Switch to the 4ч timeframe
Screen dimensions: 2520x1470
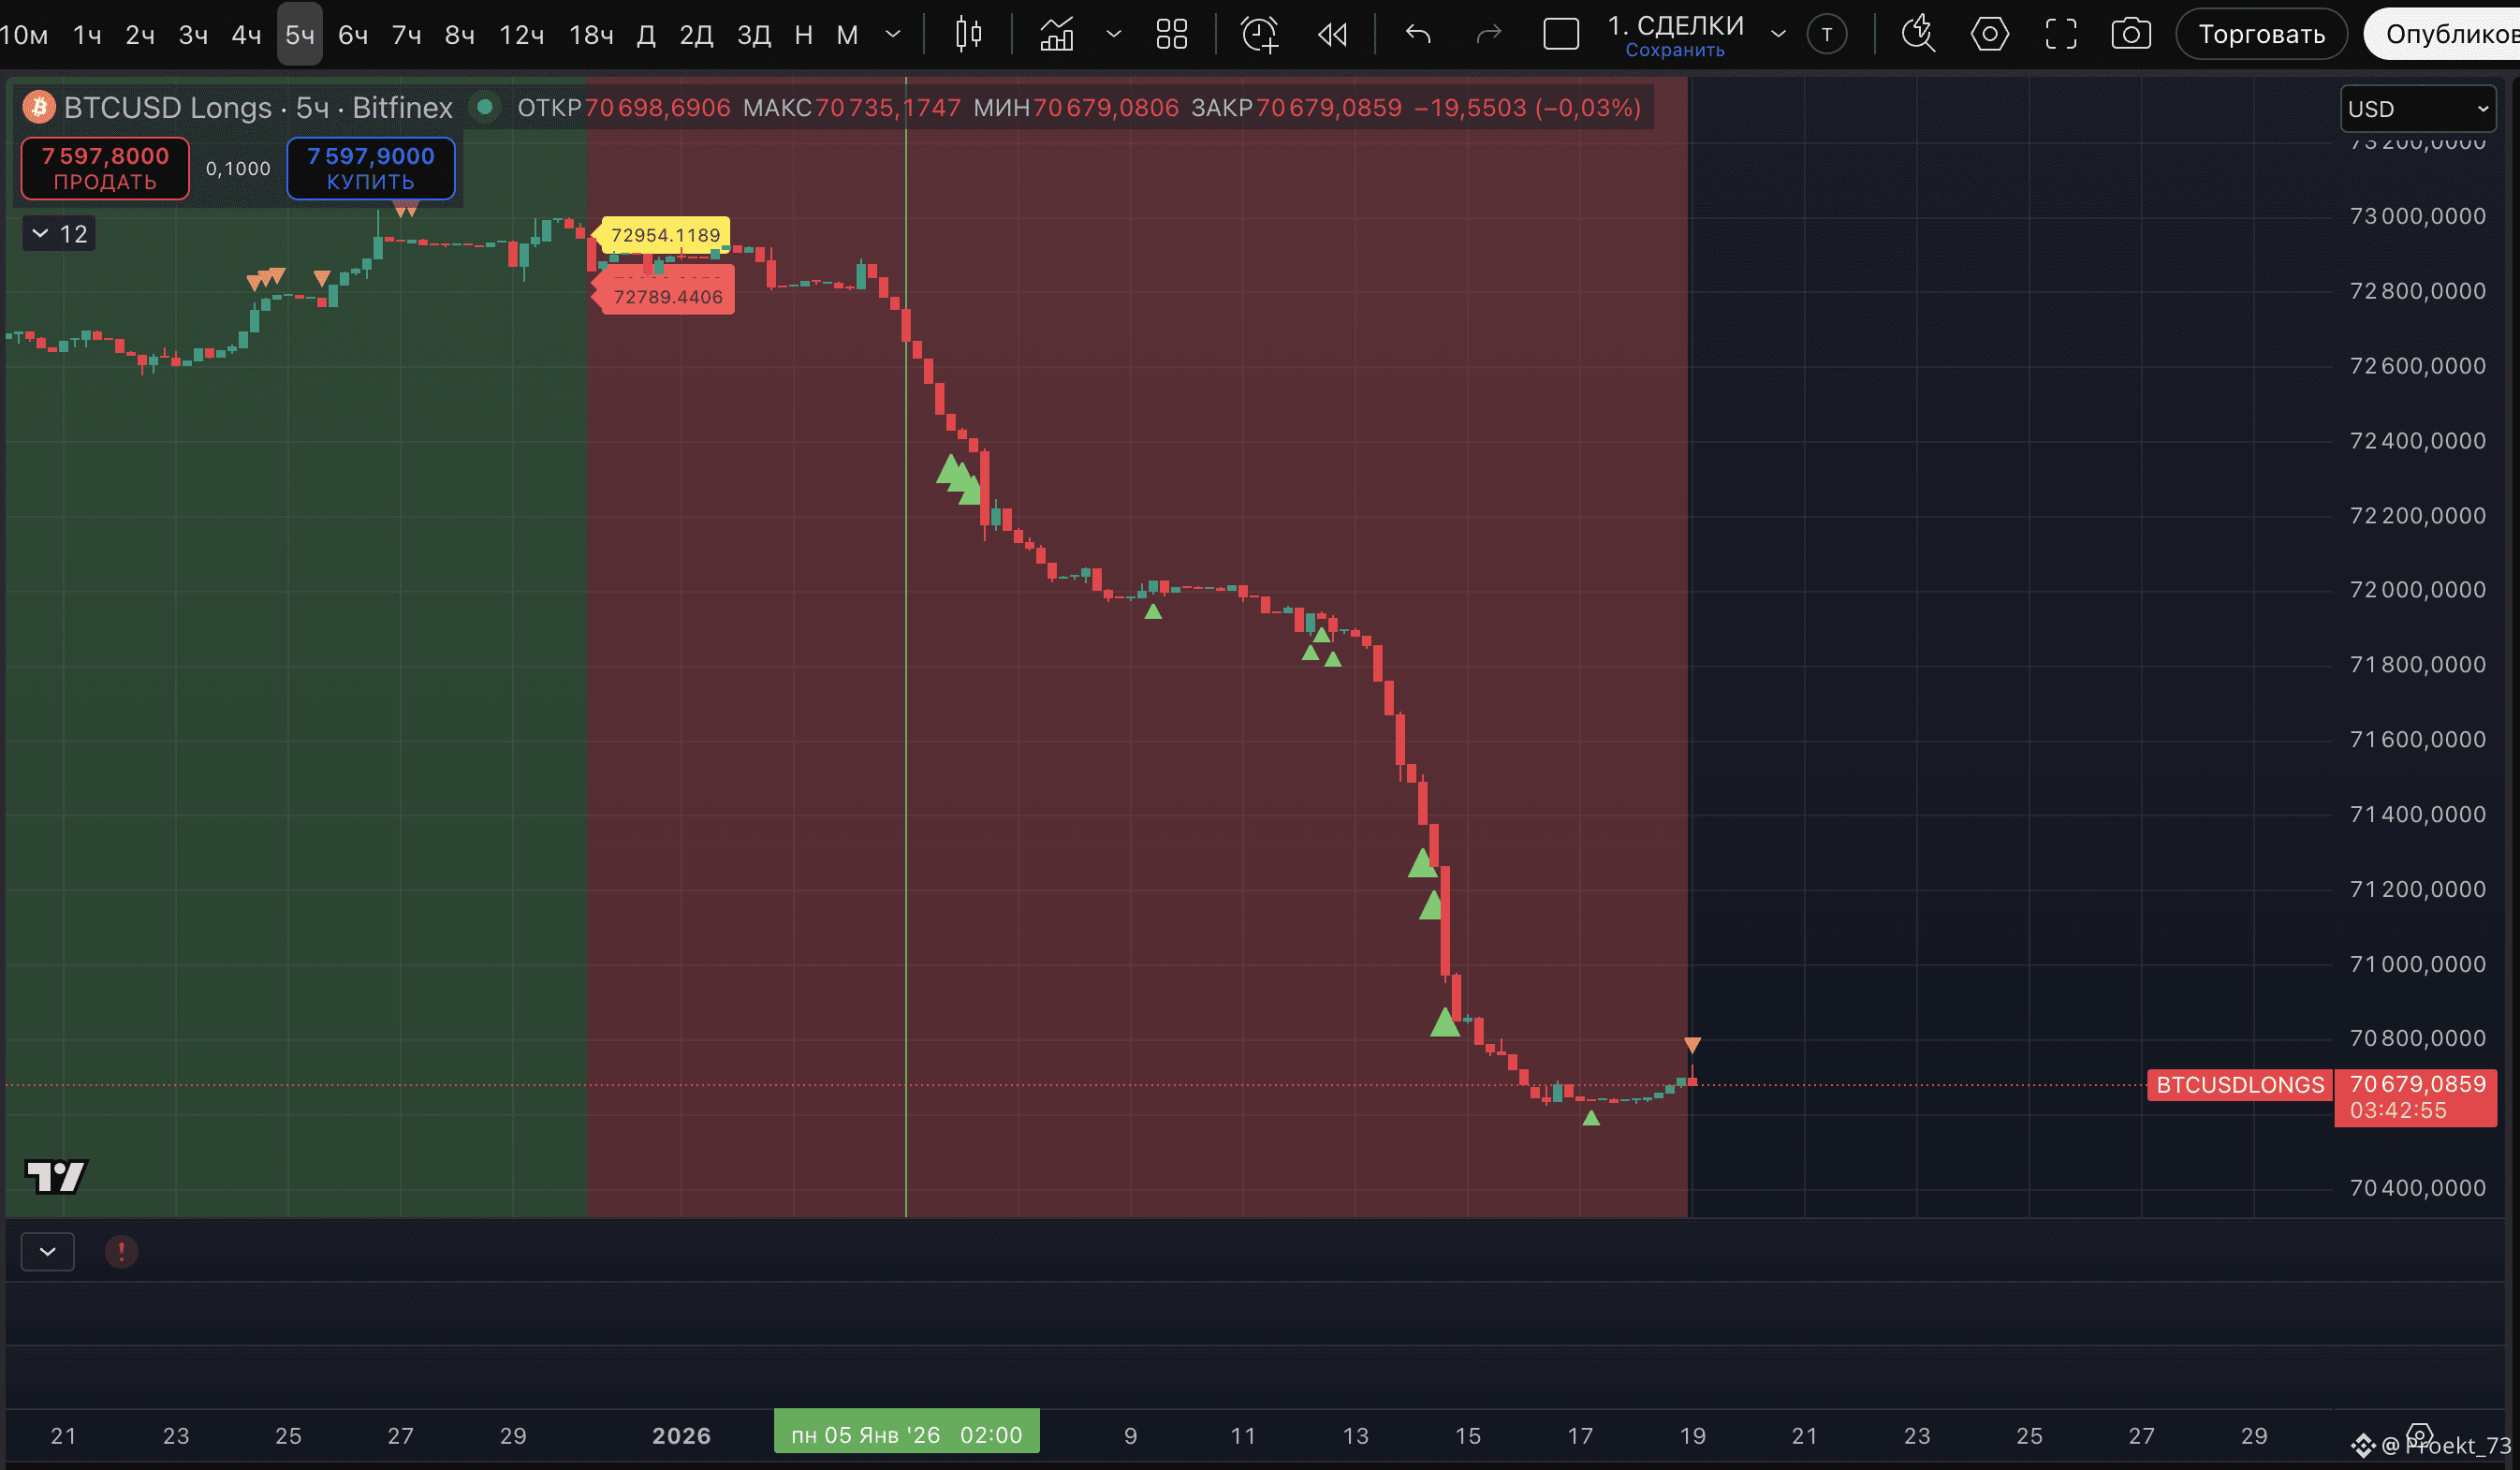click(x=246, y=35)
